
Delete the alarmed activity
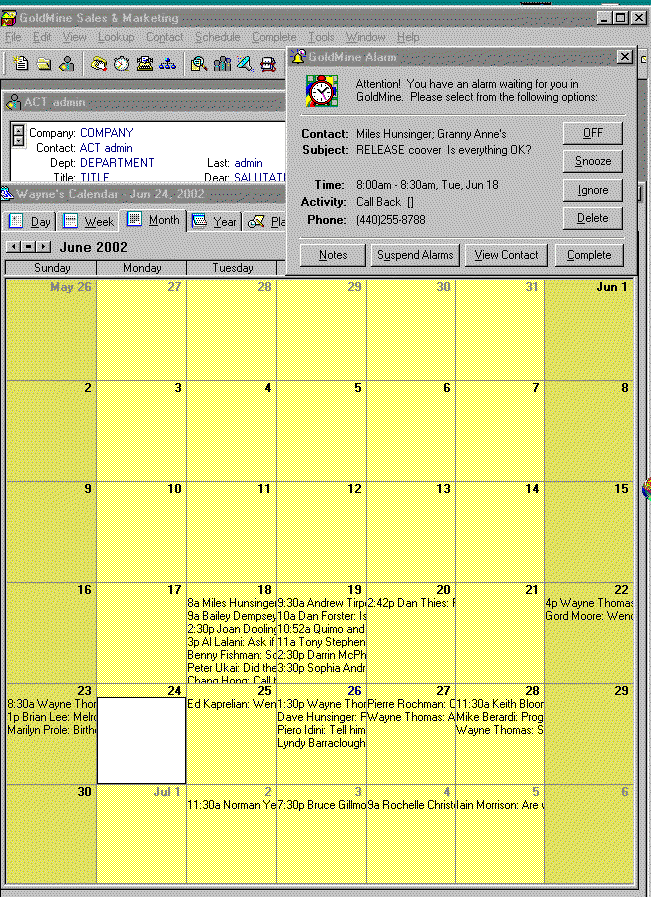593,218
